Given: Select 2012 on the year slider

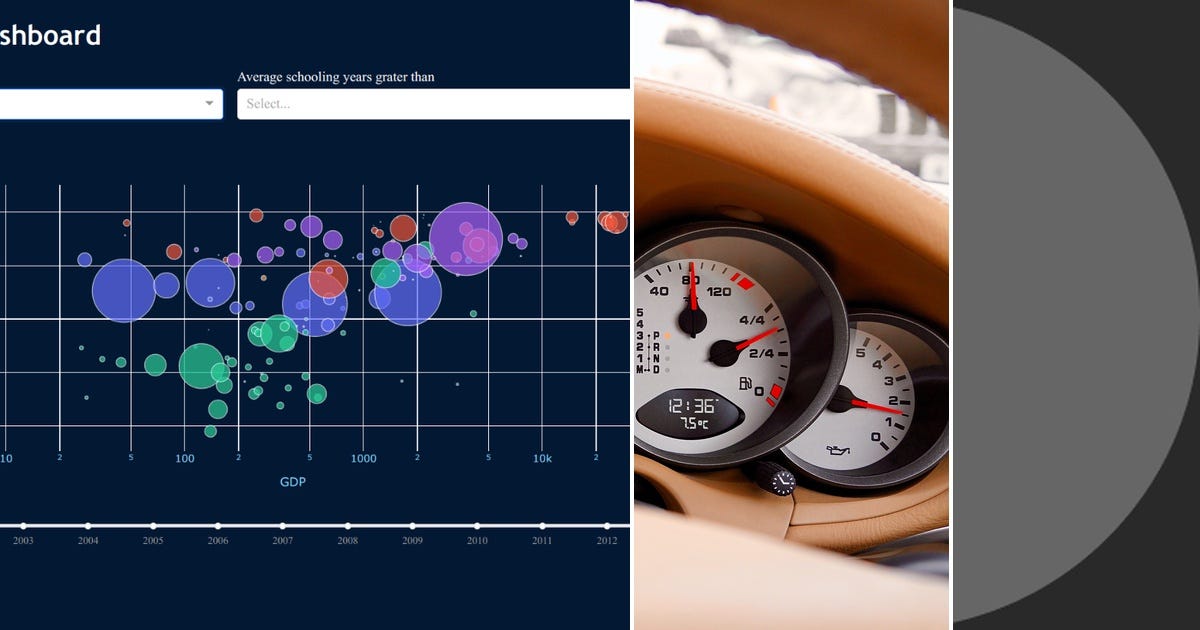Looking at the screenshot, I should click(608, 524).
